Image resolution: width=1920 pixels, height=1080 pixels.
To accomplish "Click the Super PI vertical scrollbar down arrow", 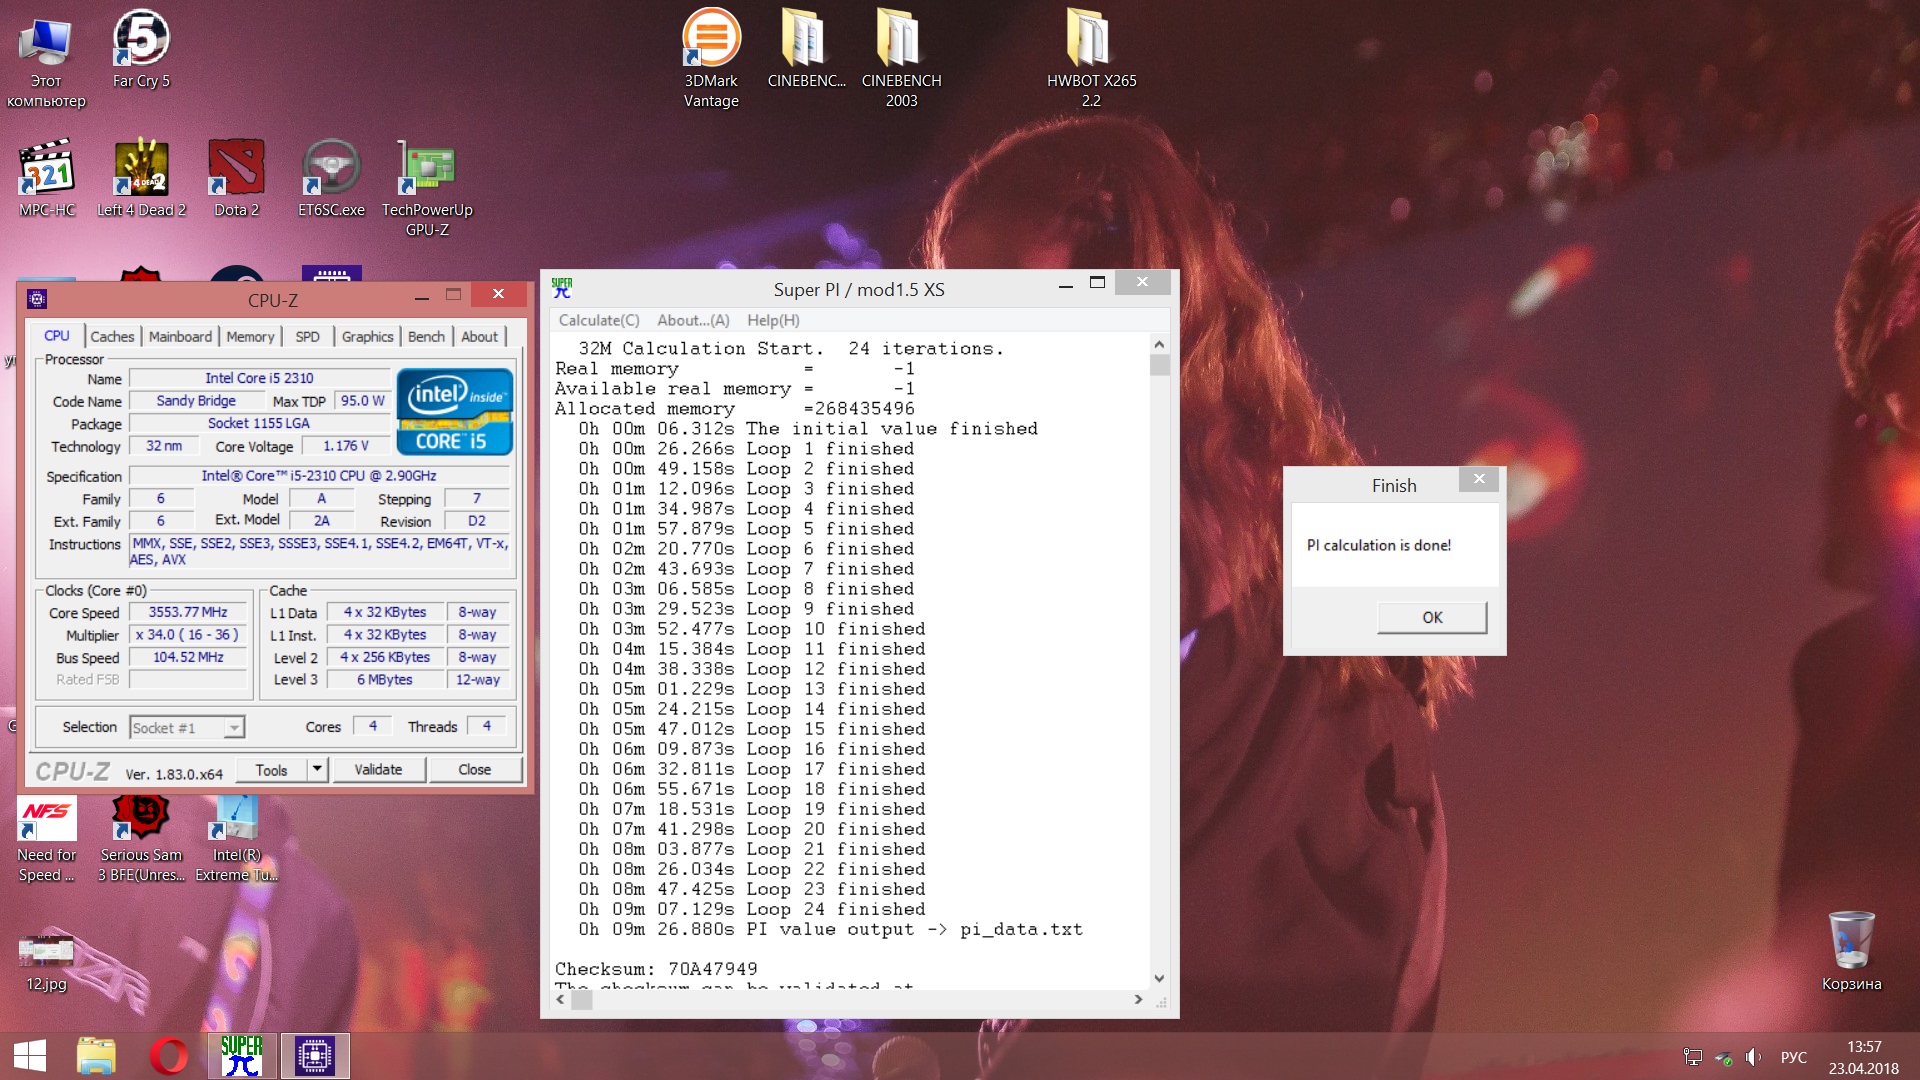I will click(x=1159, y=978).
